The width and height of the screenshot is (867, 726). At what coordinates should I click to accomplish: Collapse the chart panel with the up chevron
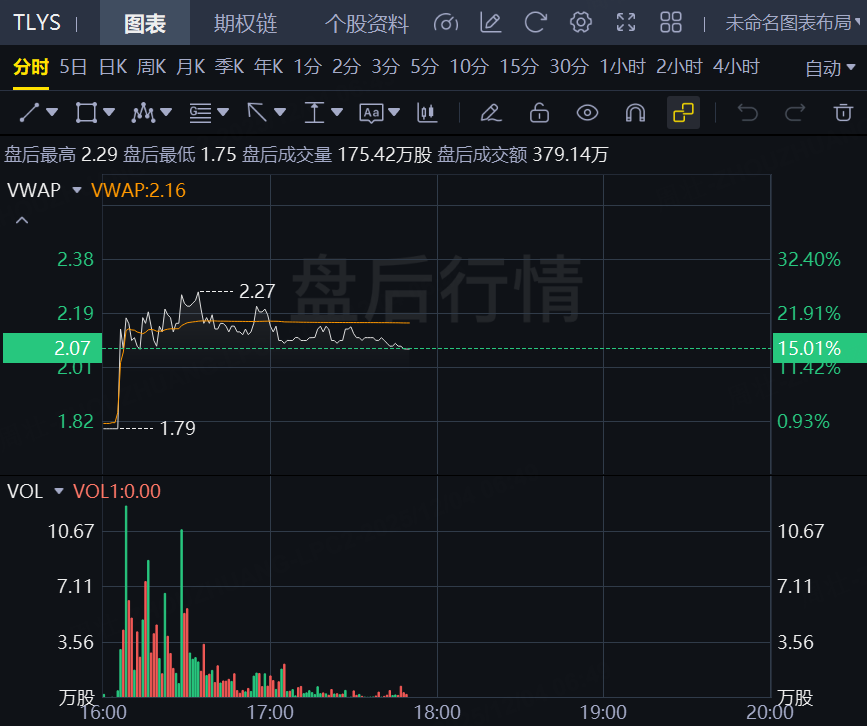[22, 221]
